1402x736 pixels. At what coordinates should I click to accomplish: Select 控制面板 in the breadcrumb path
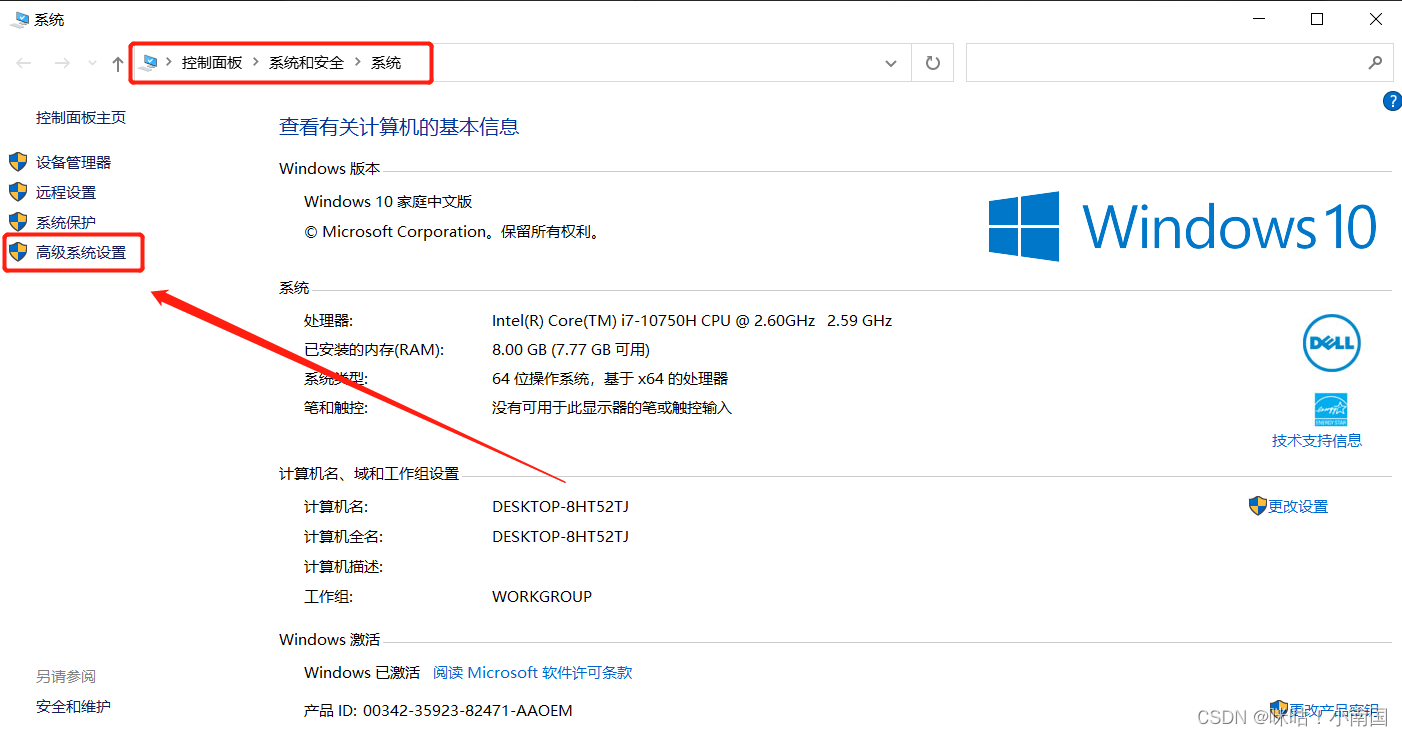[212, 62]
